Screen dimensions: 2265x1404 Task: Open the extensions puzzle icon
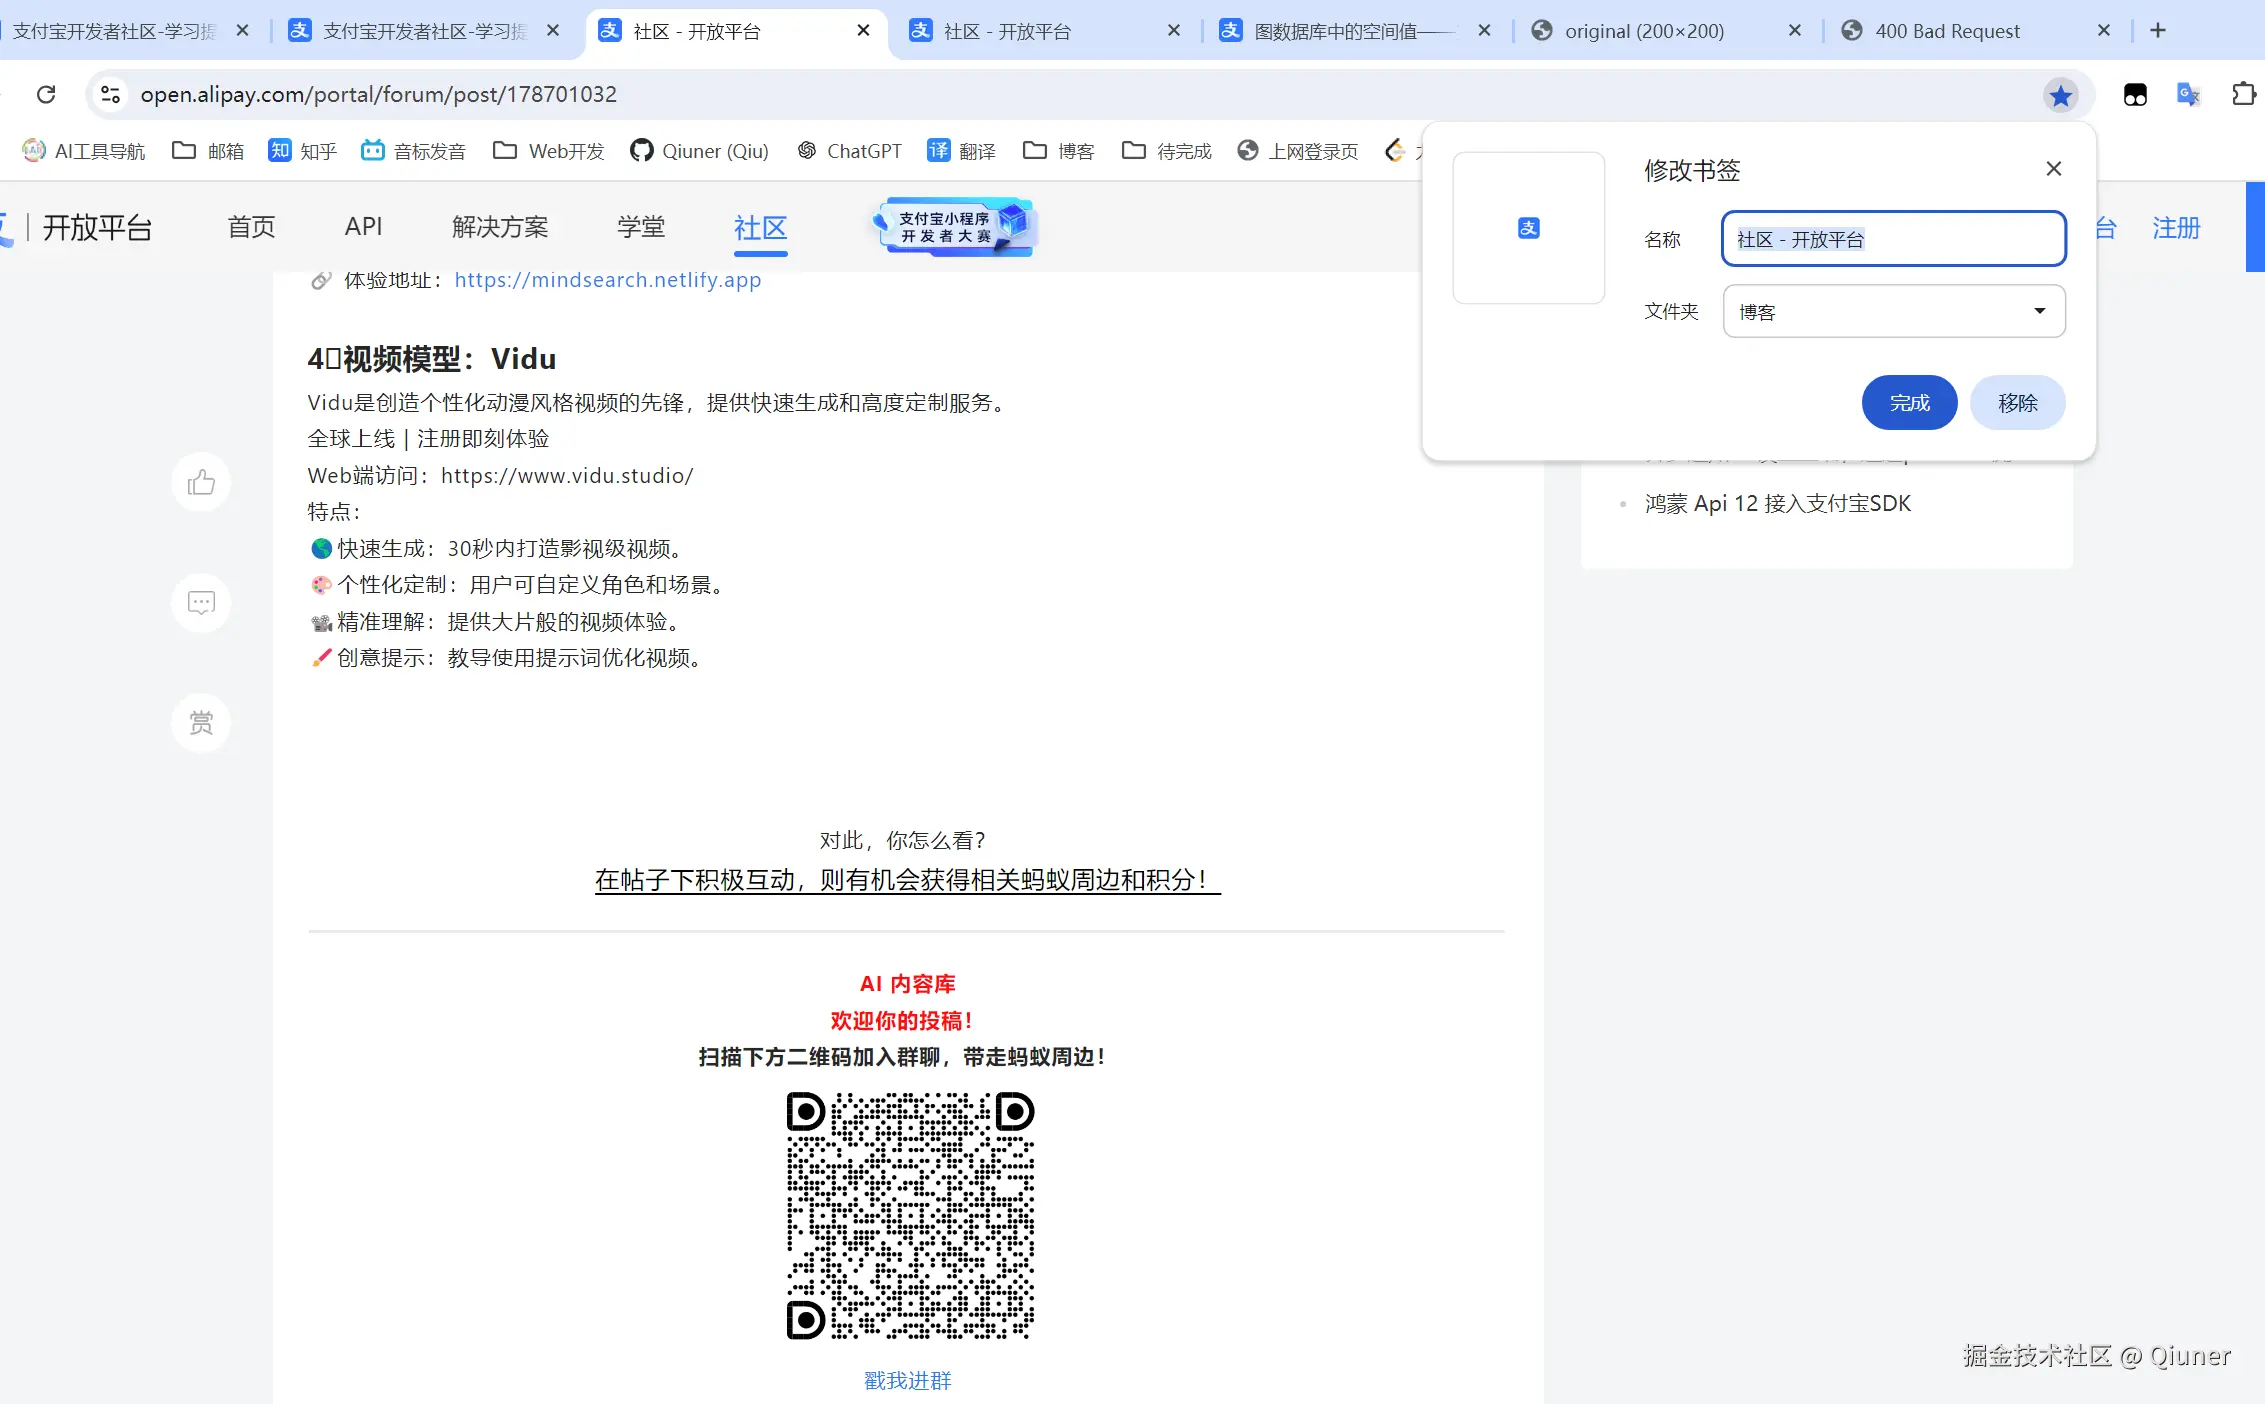click(2243, 95)
